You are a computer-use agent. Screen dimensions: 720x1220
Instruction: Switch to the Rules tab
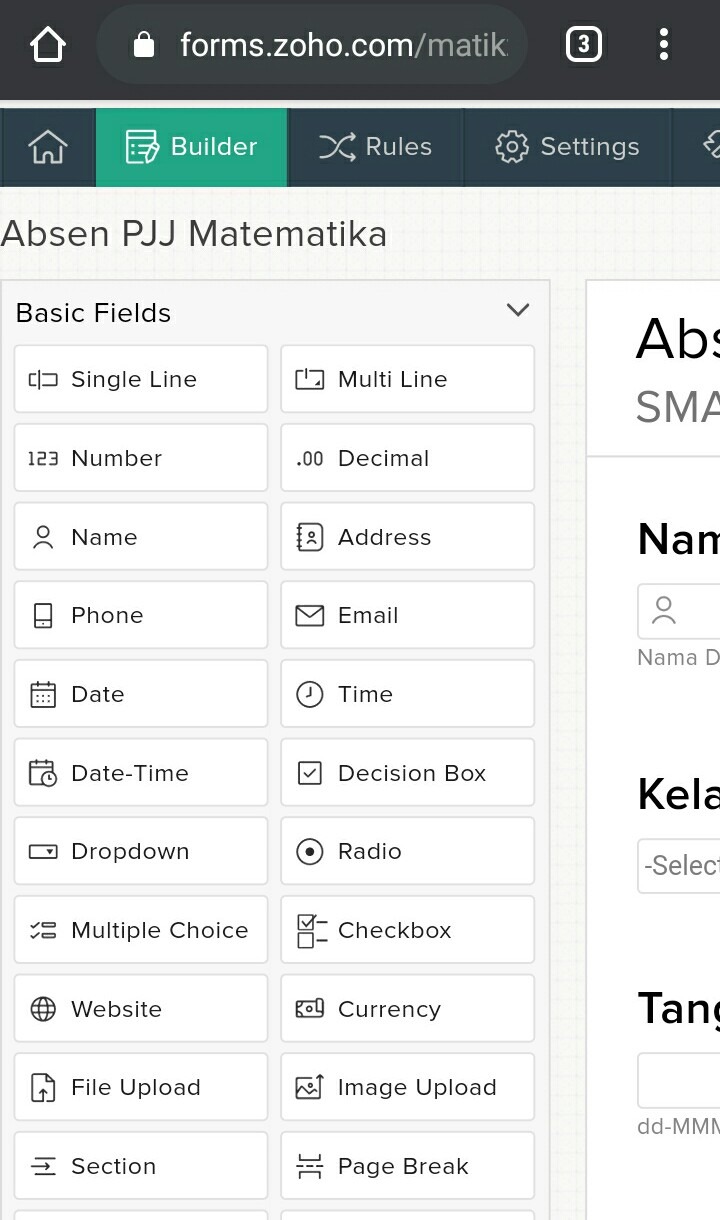(376, 147)
